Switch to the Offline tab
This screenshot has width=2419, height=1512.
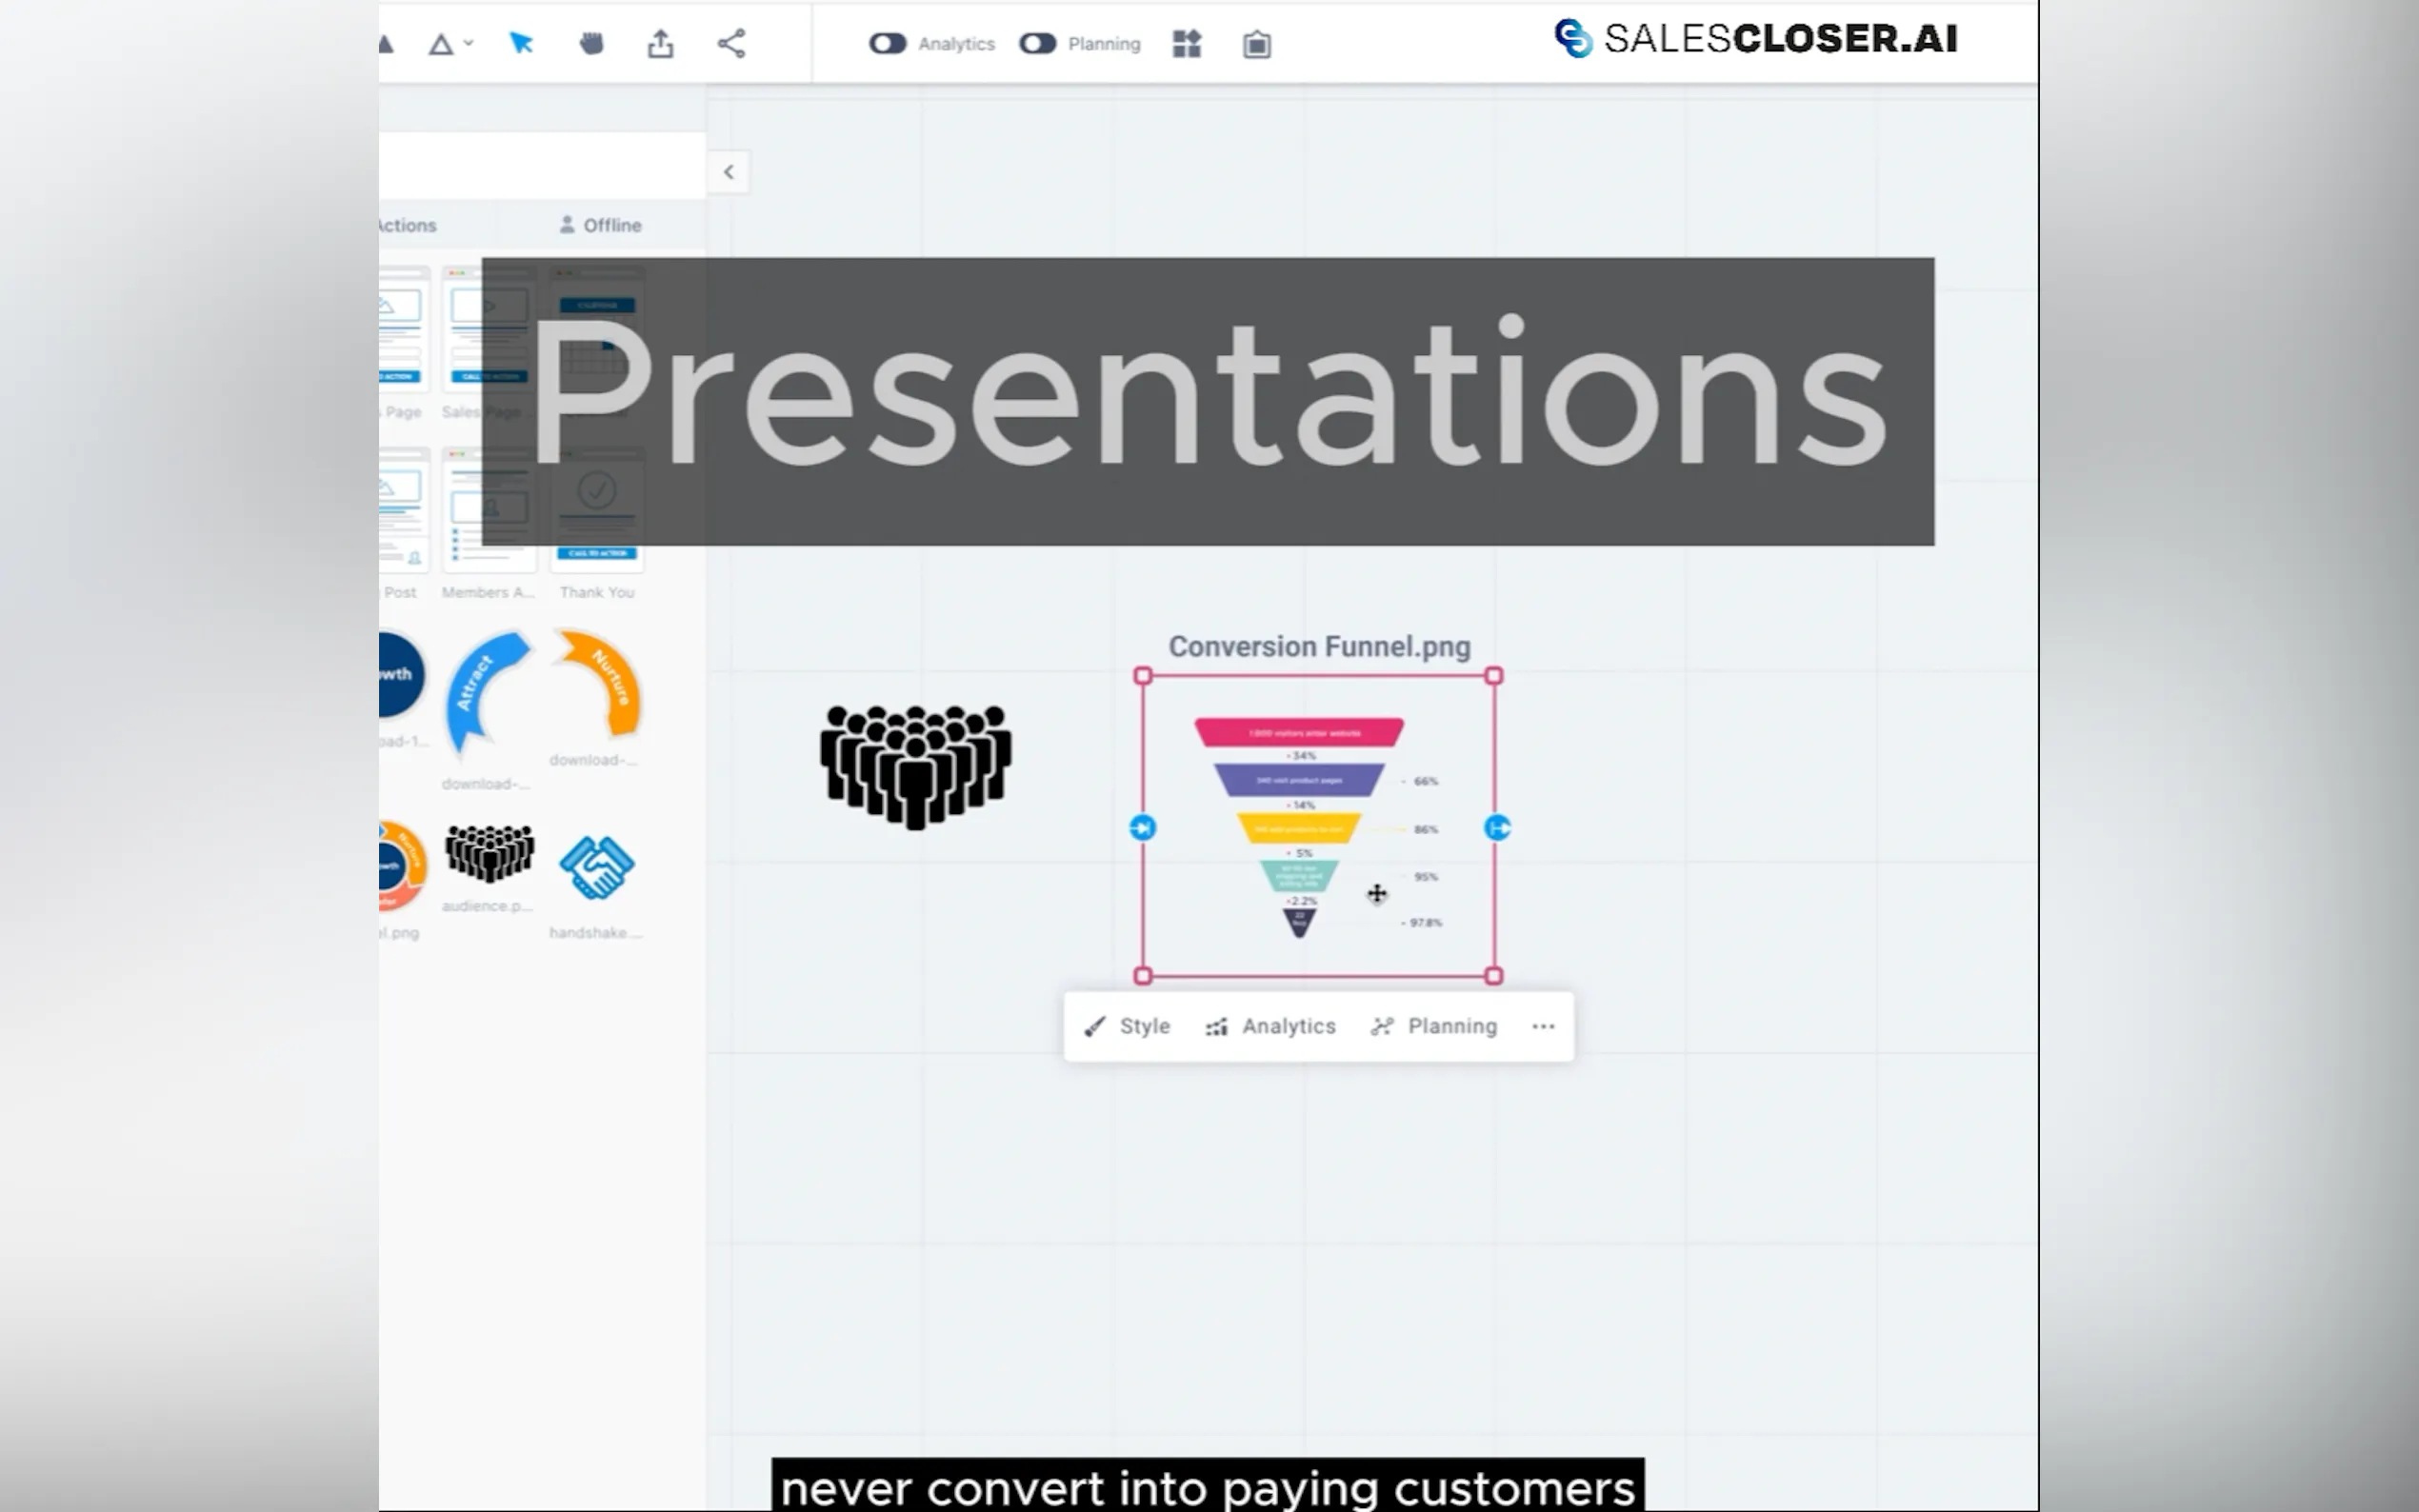click(601, 224)
